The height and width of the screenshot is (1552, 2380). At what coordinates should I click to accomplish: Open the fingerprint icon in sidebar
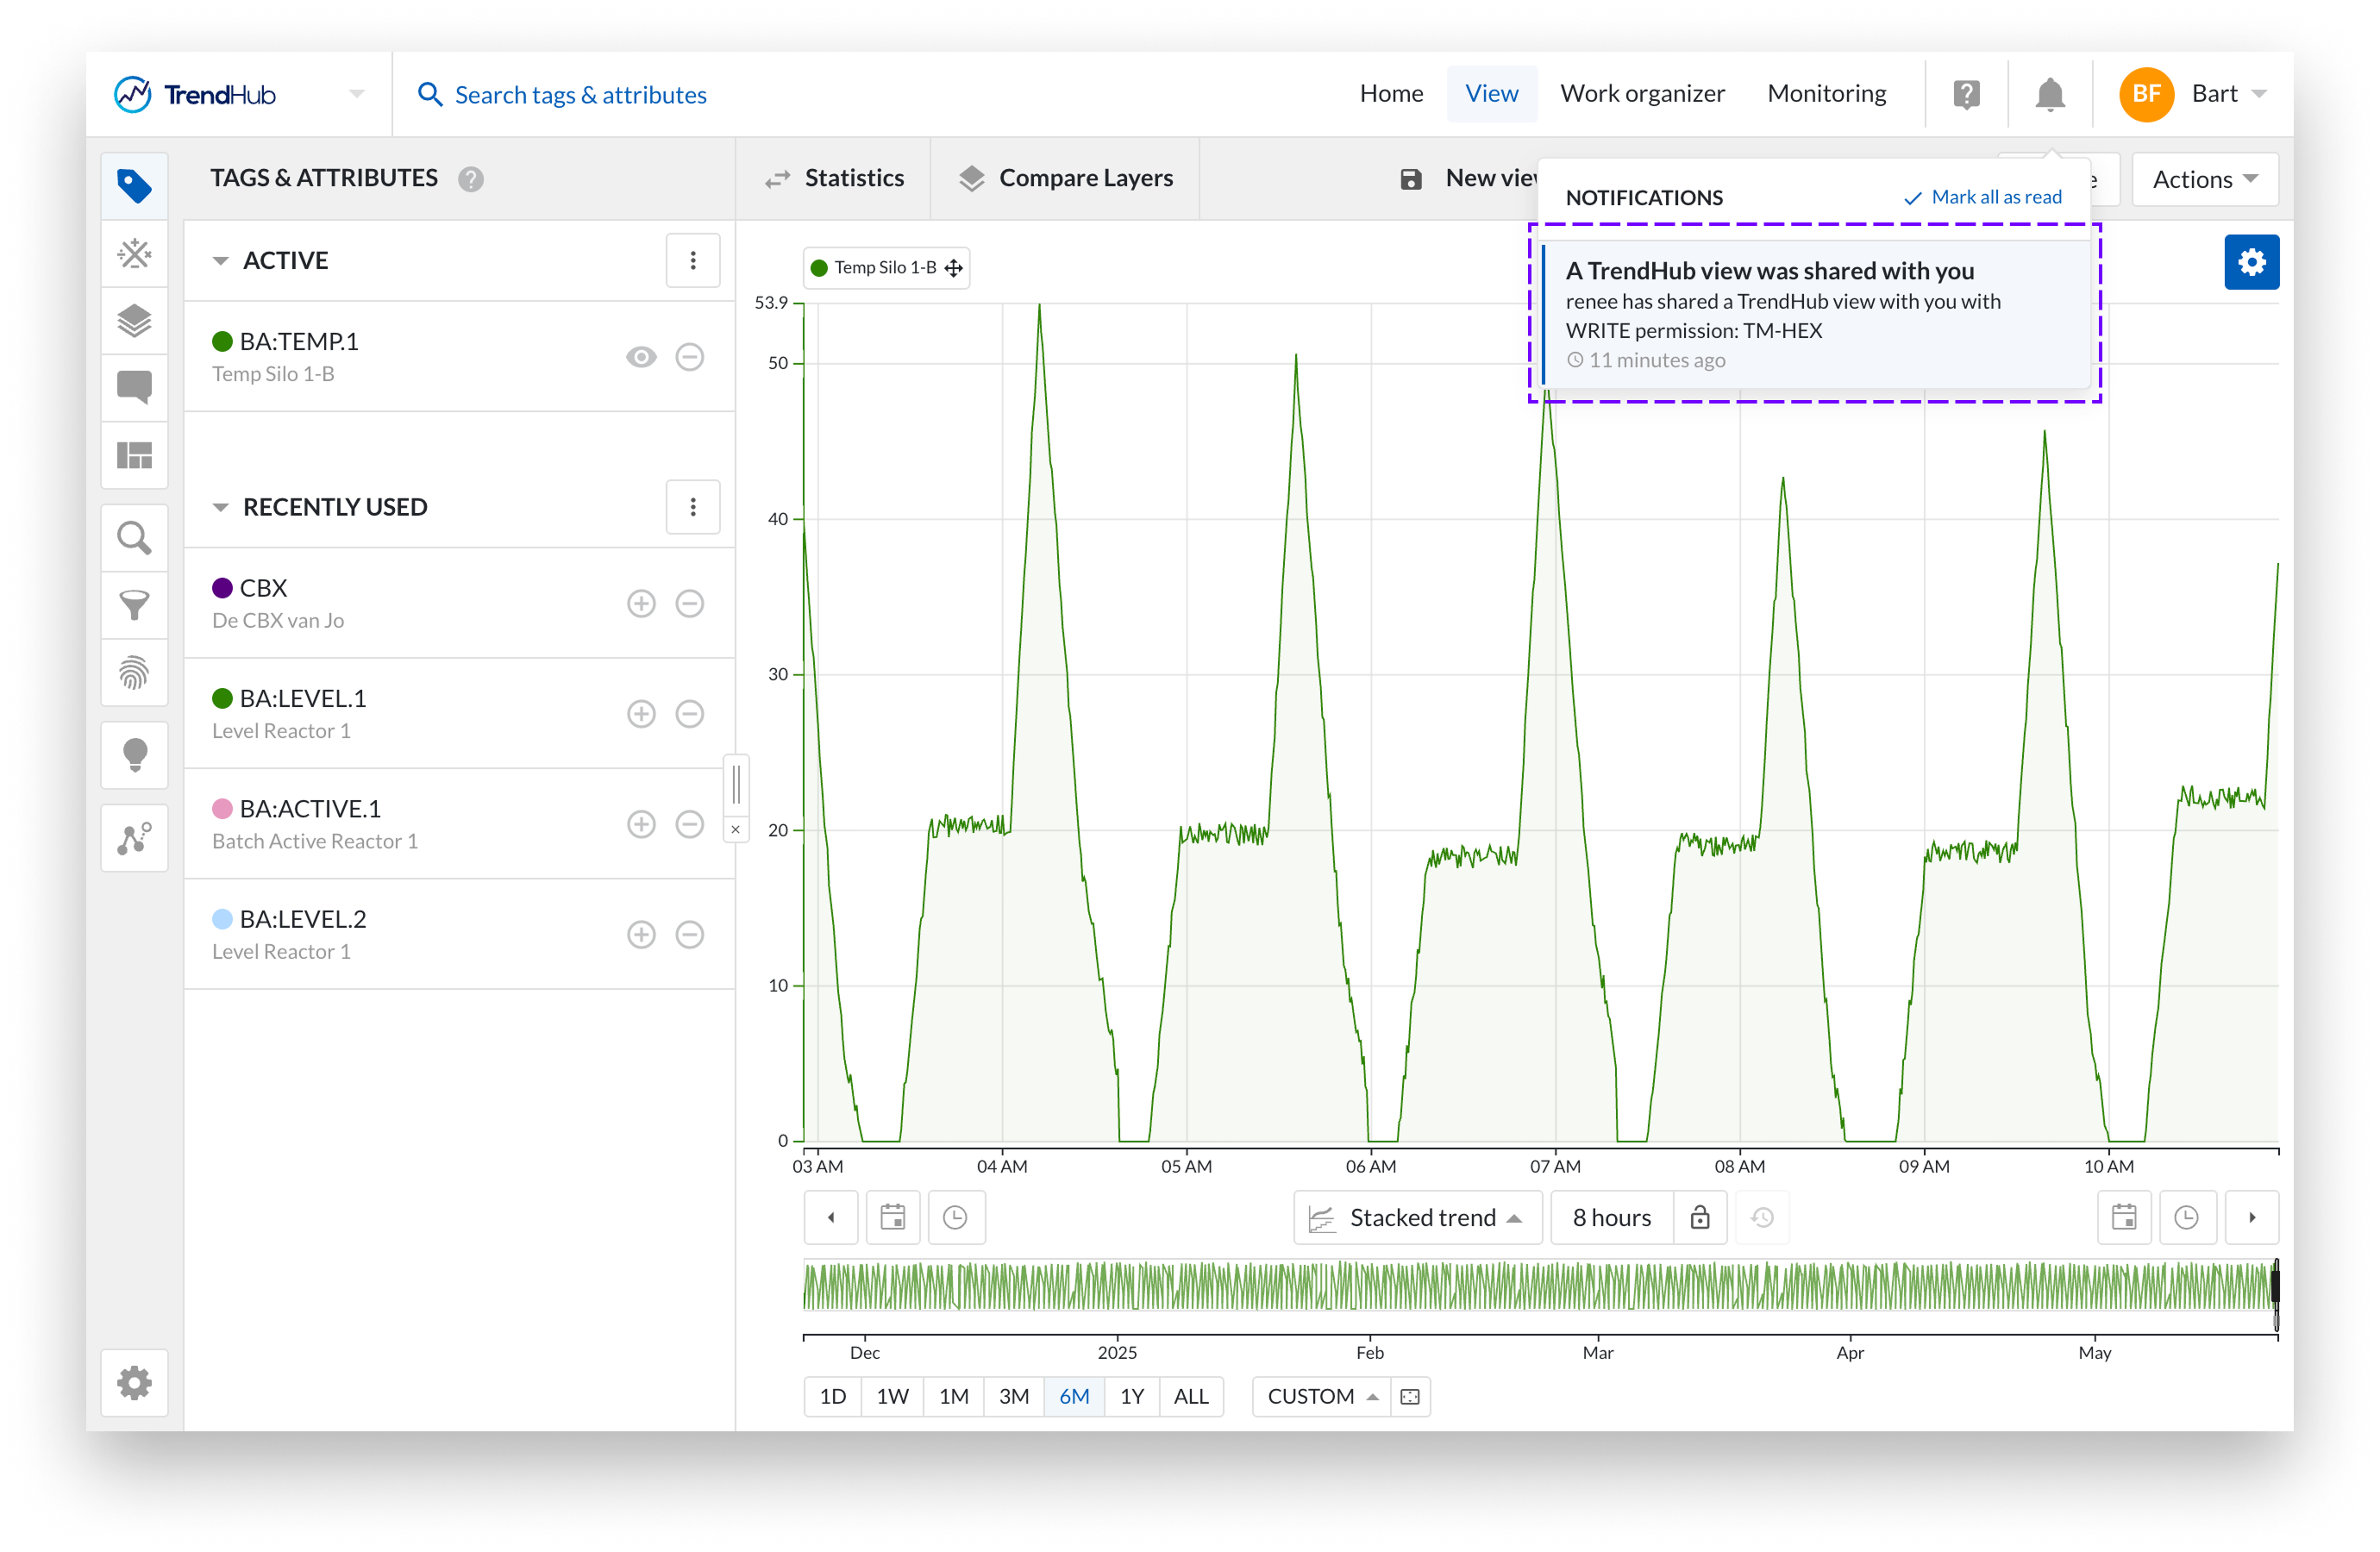134,673
